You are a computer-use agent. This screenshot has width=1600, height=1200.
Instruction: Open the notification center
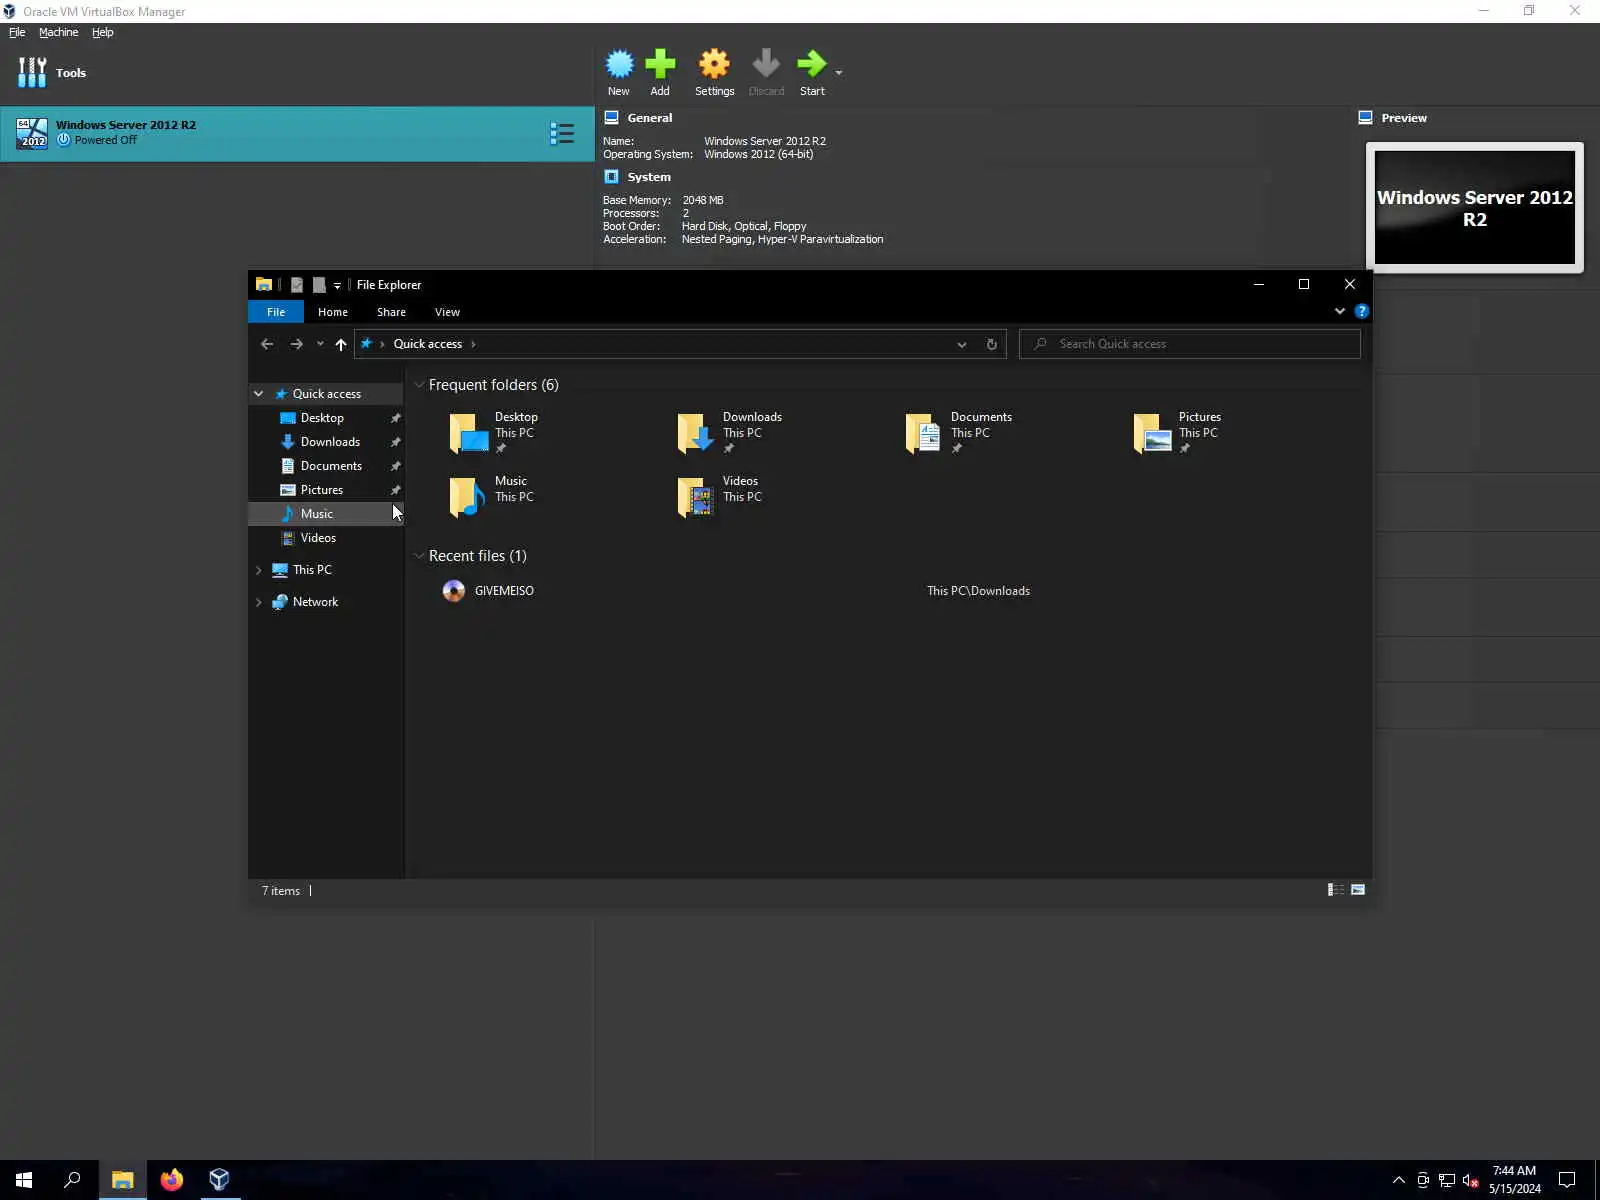[x=1567, y=1180]
